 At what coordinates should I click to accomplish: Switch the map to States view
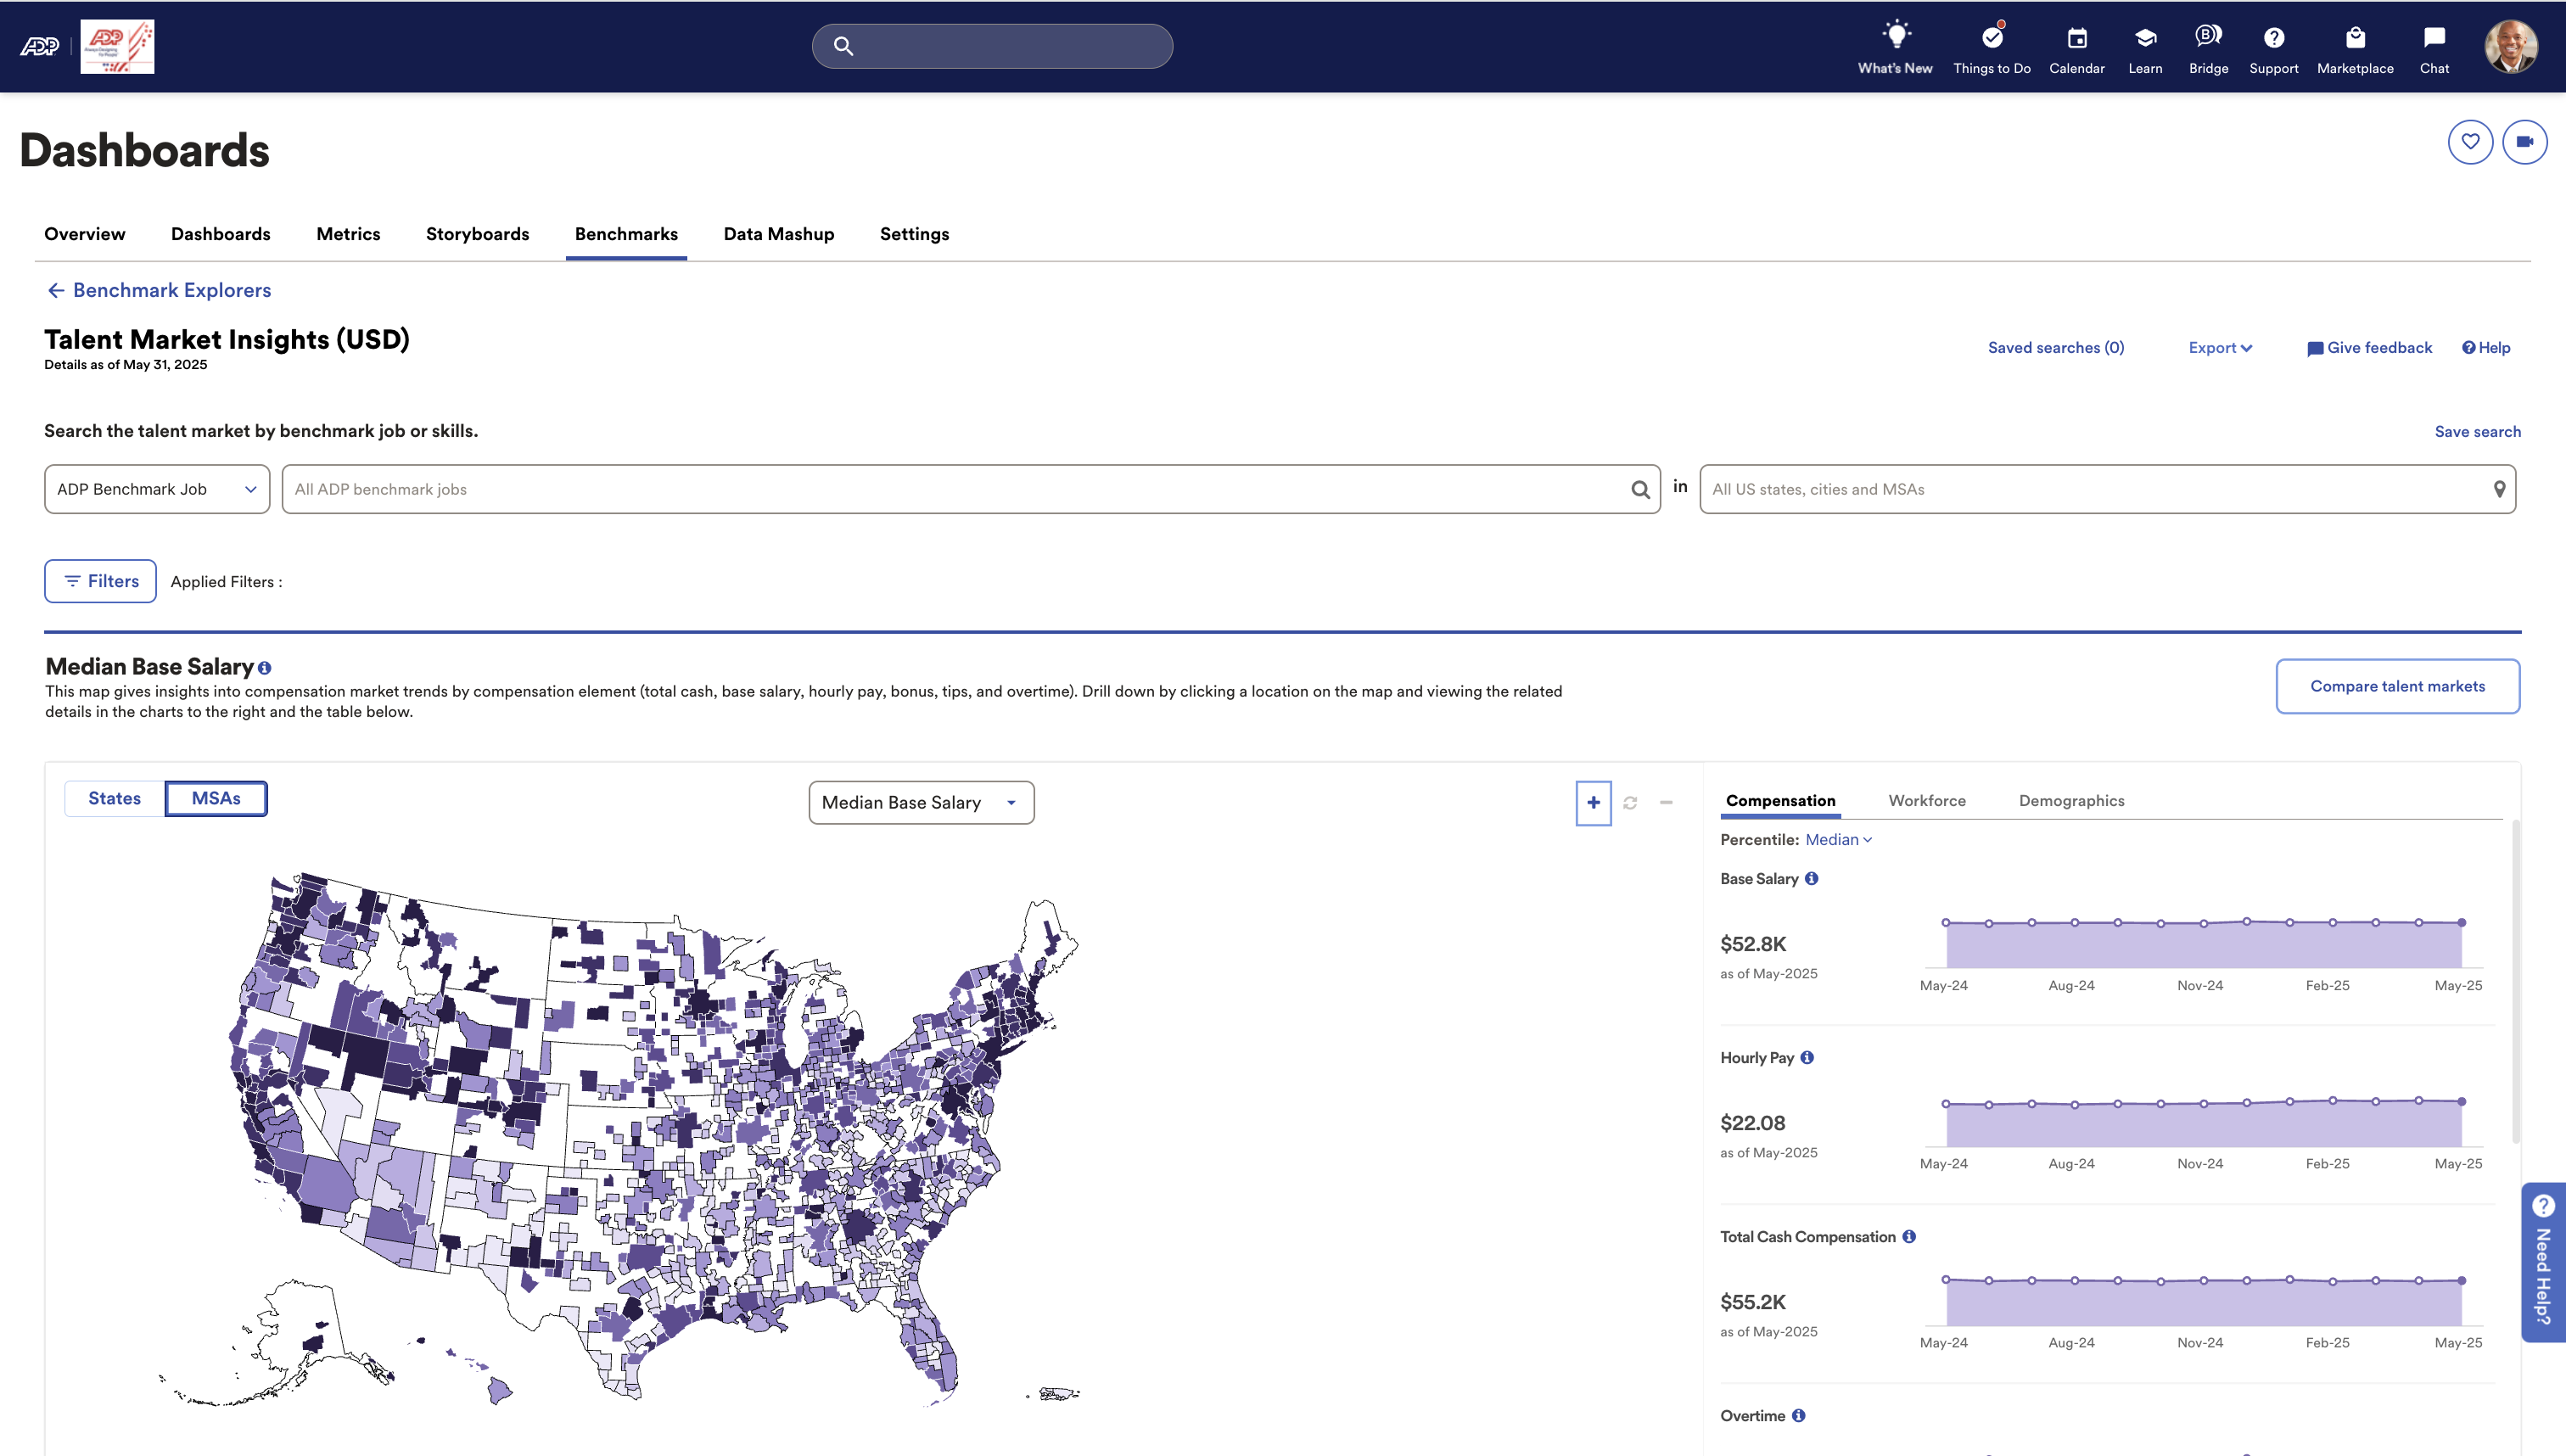[x=114, y=798]
